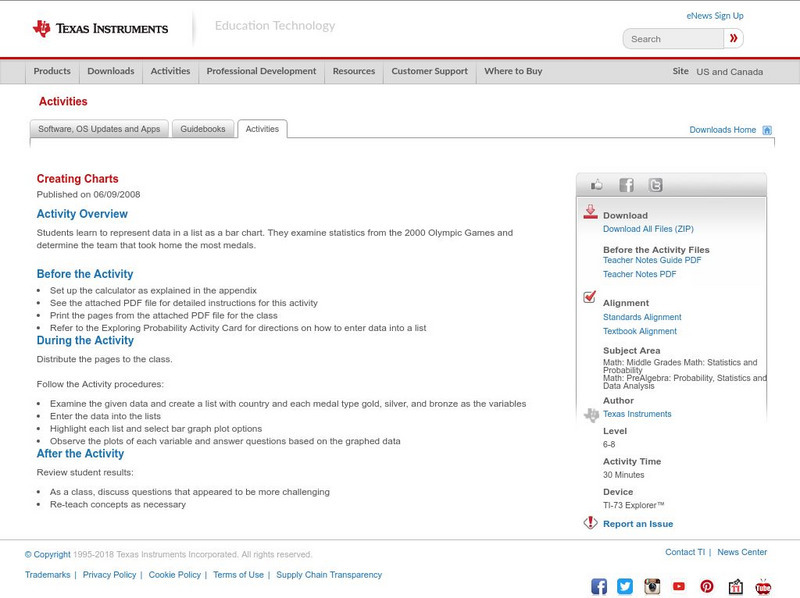Open the footer TI blog gift-box icon

click(x=735, y=587)
